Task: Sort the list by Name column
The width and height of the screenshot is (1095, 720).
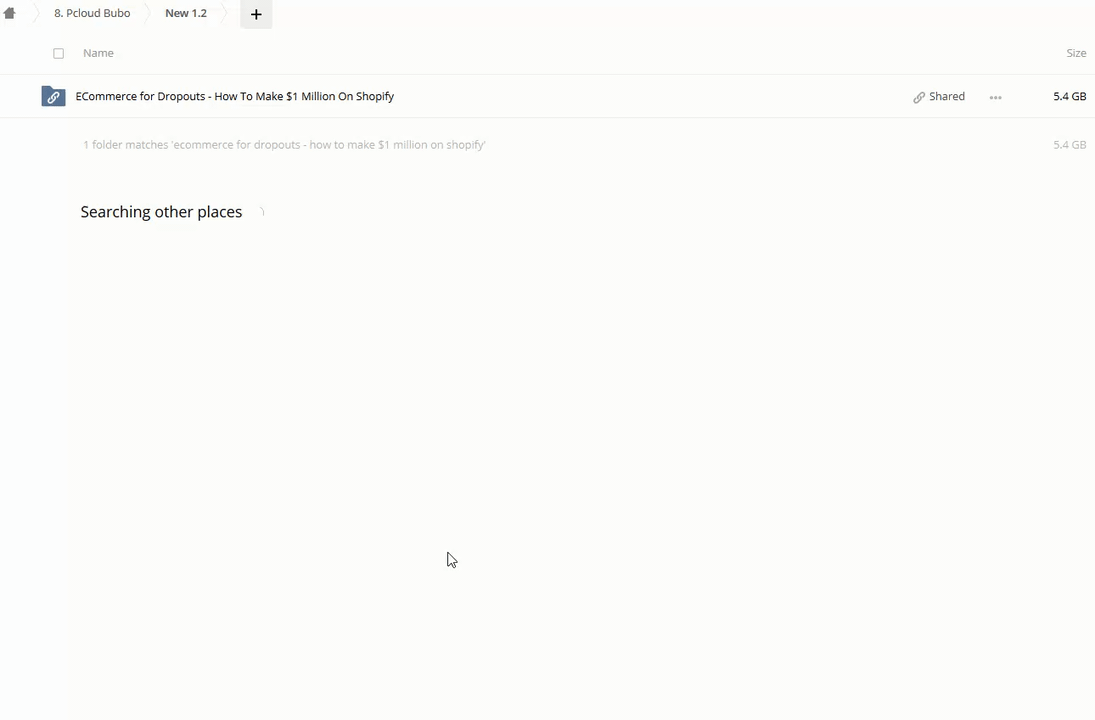Action: click(98, 53)
